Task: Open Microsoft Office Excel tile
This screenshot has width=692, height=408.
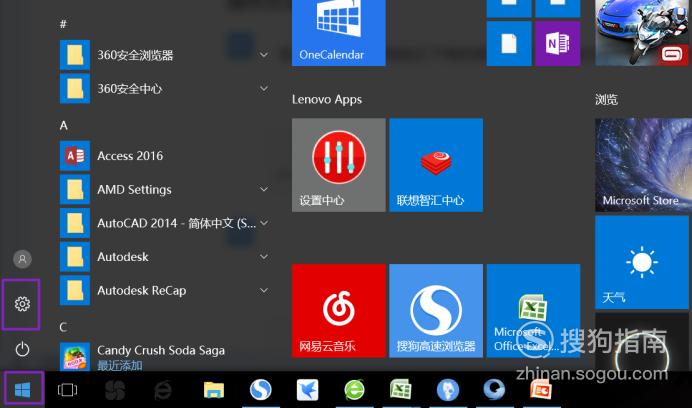Action: point(533,310)
